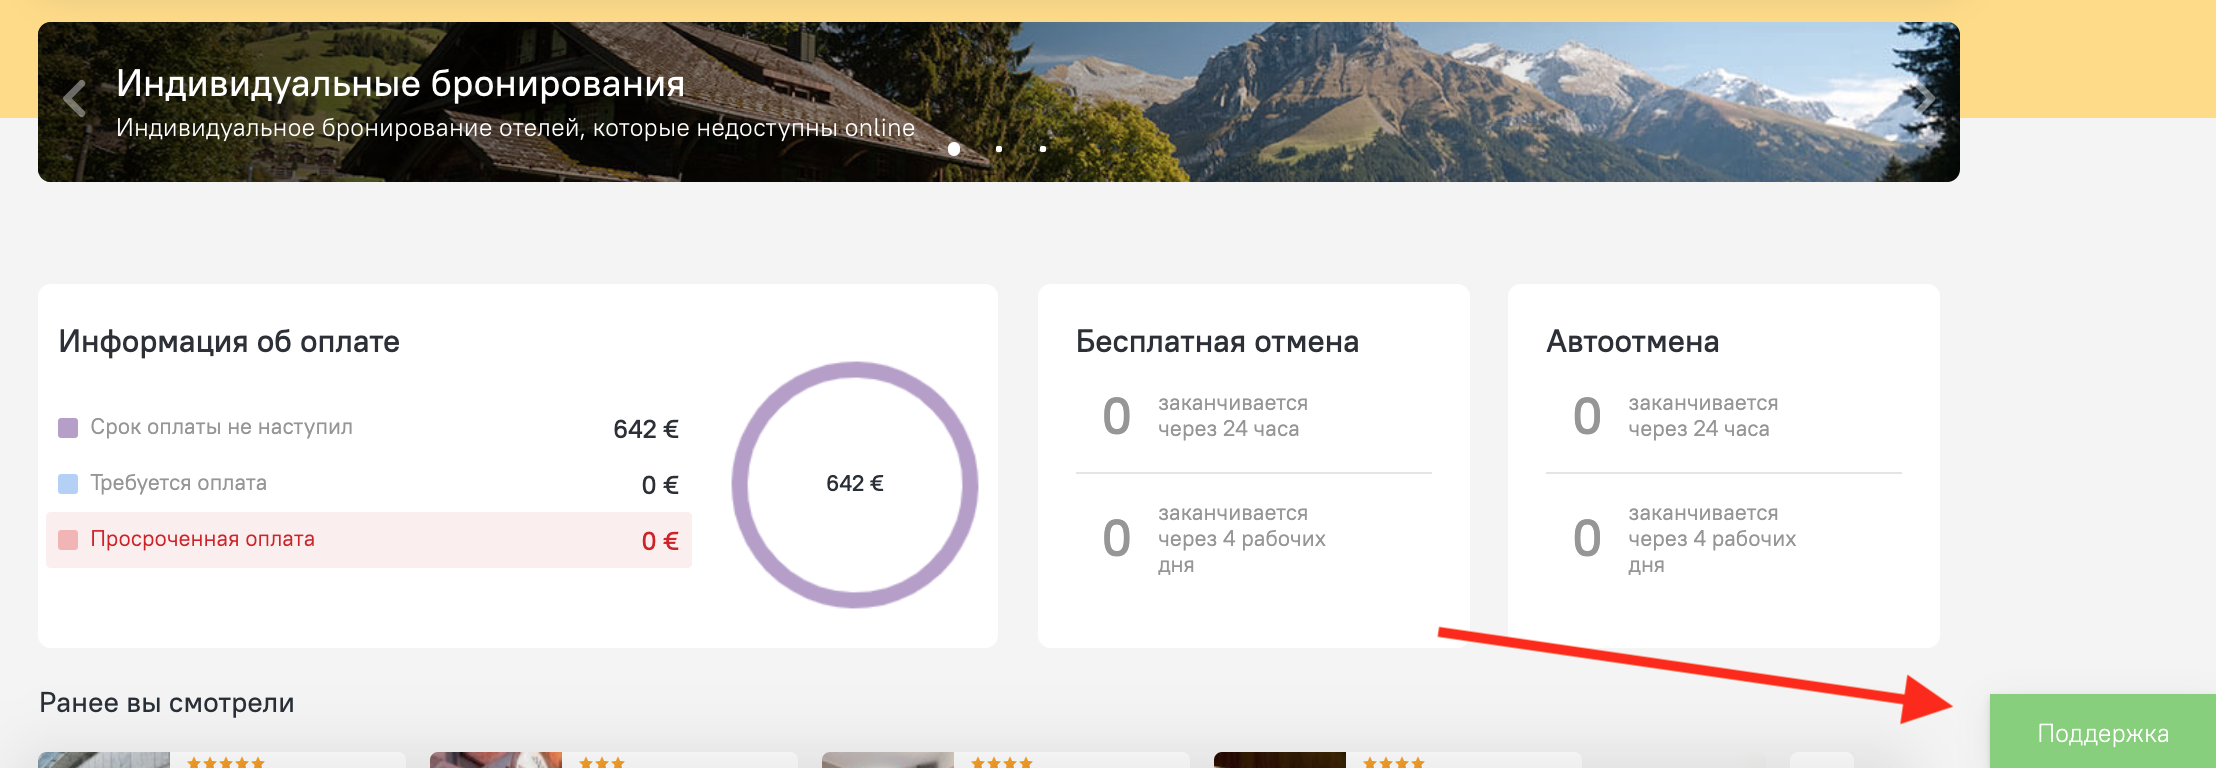Select the third carousel dot indicator
Screen dimensions: 2216x768
click(x=1043, y=149)
